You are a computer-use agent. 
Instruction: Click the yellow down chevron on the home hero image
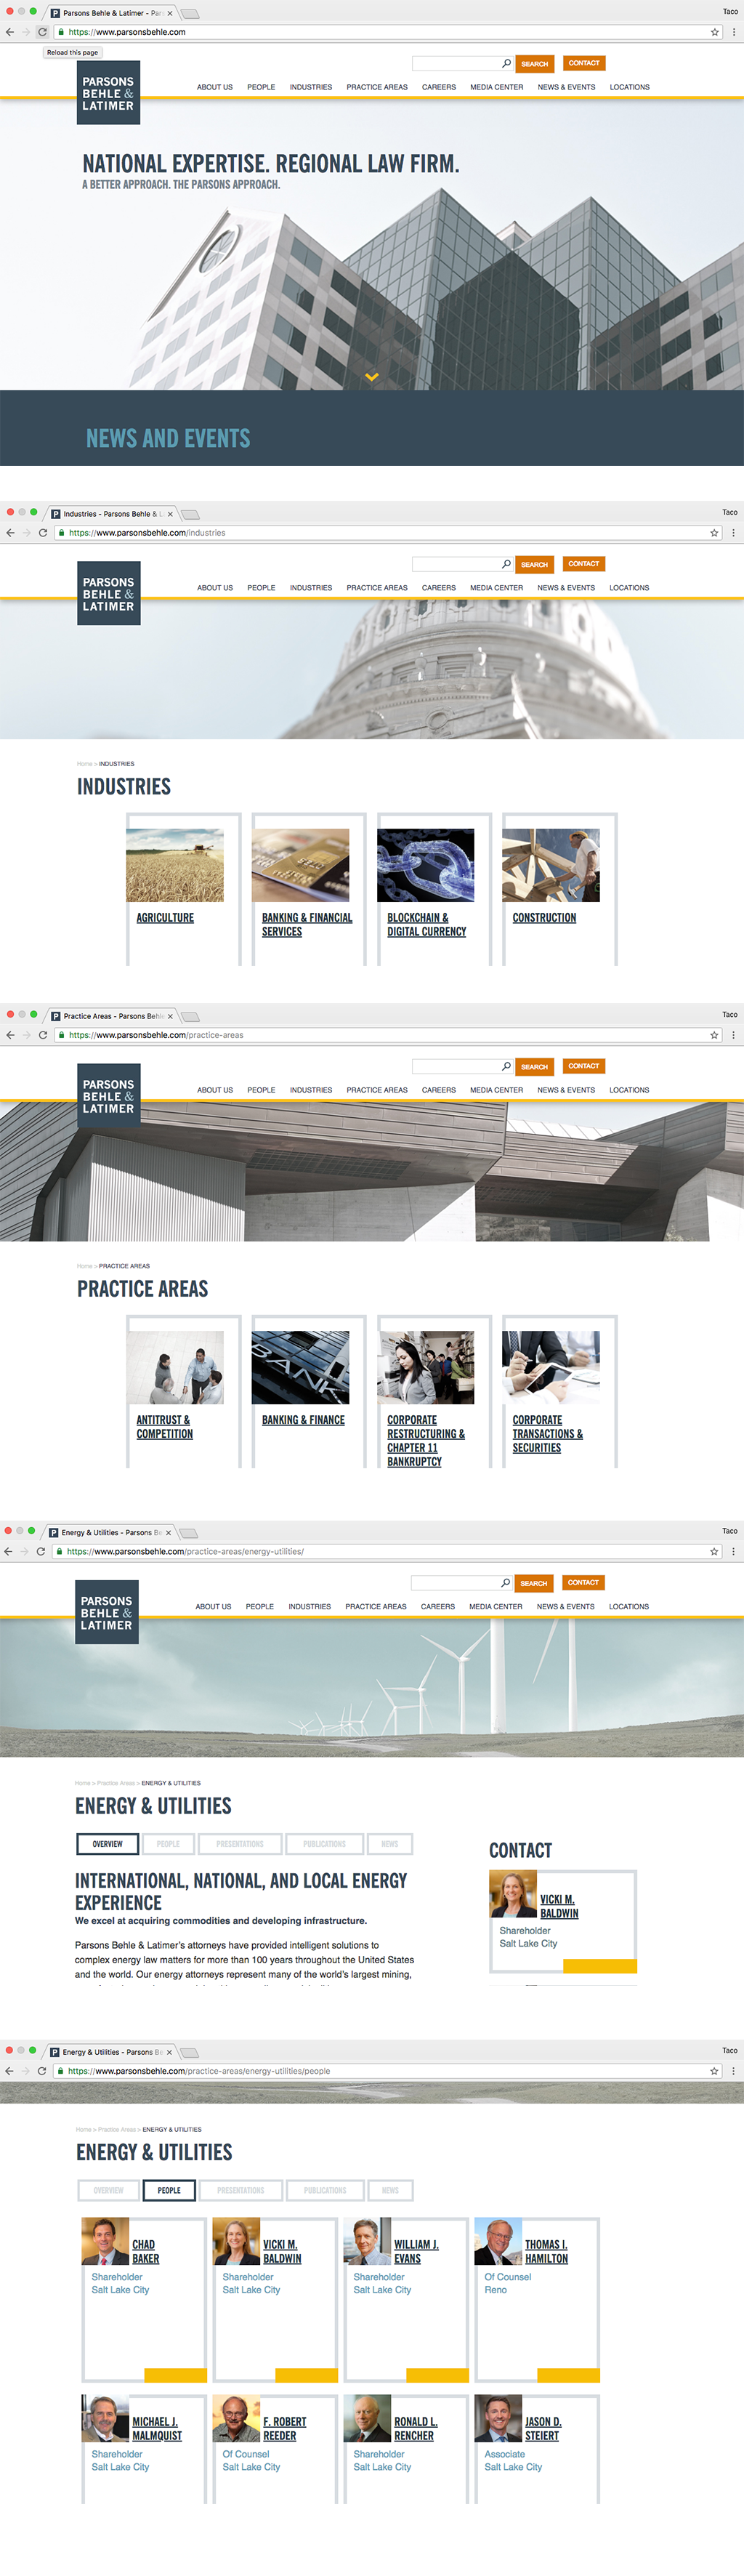pyautogui.click(x=372, y=377)
